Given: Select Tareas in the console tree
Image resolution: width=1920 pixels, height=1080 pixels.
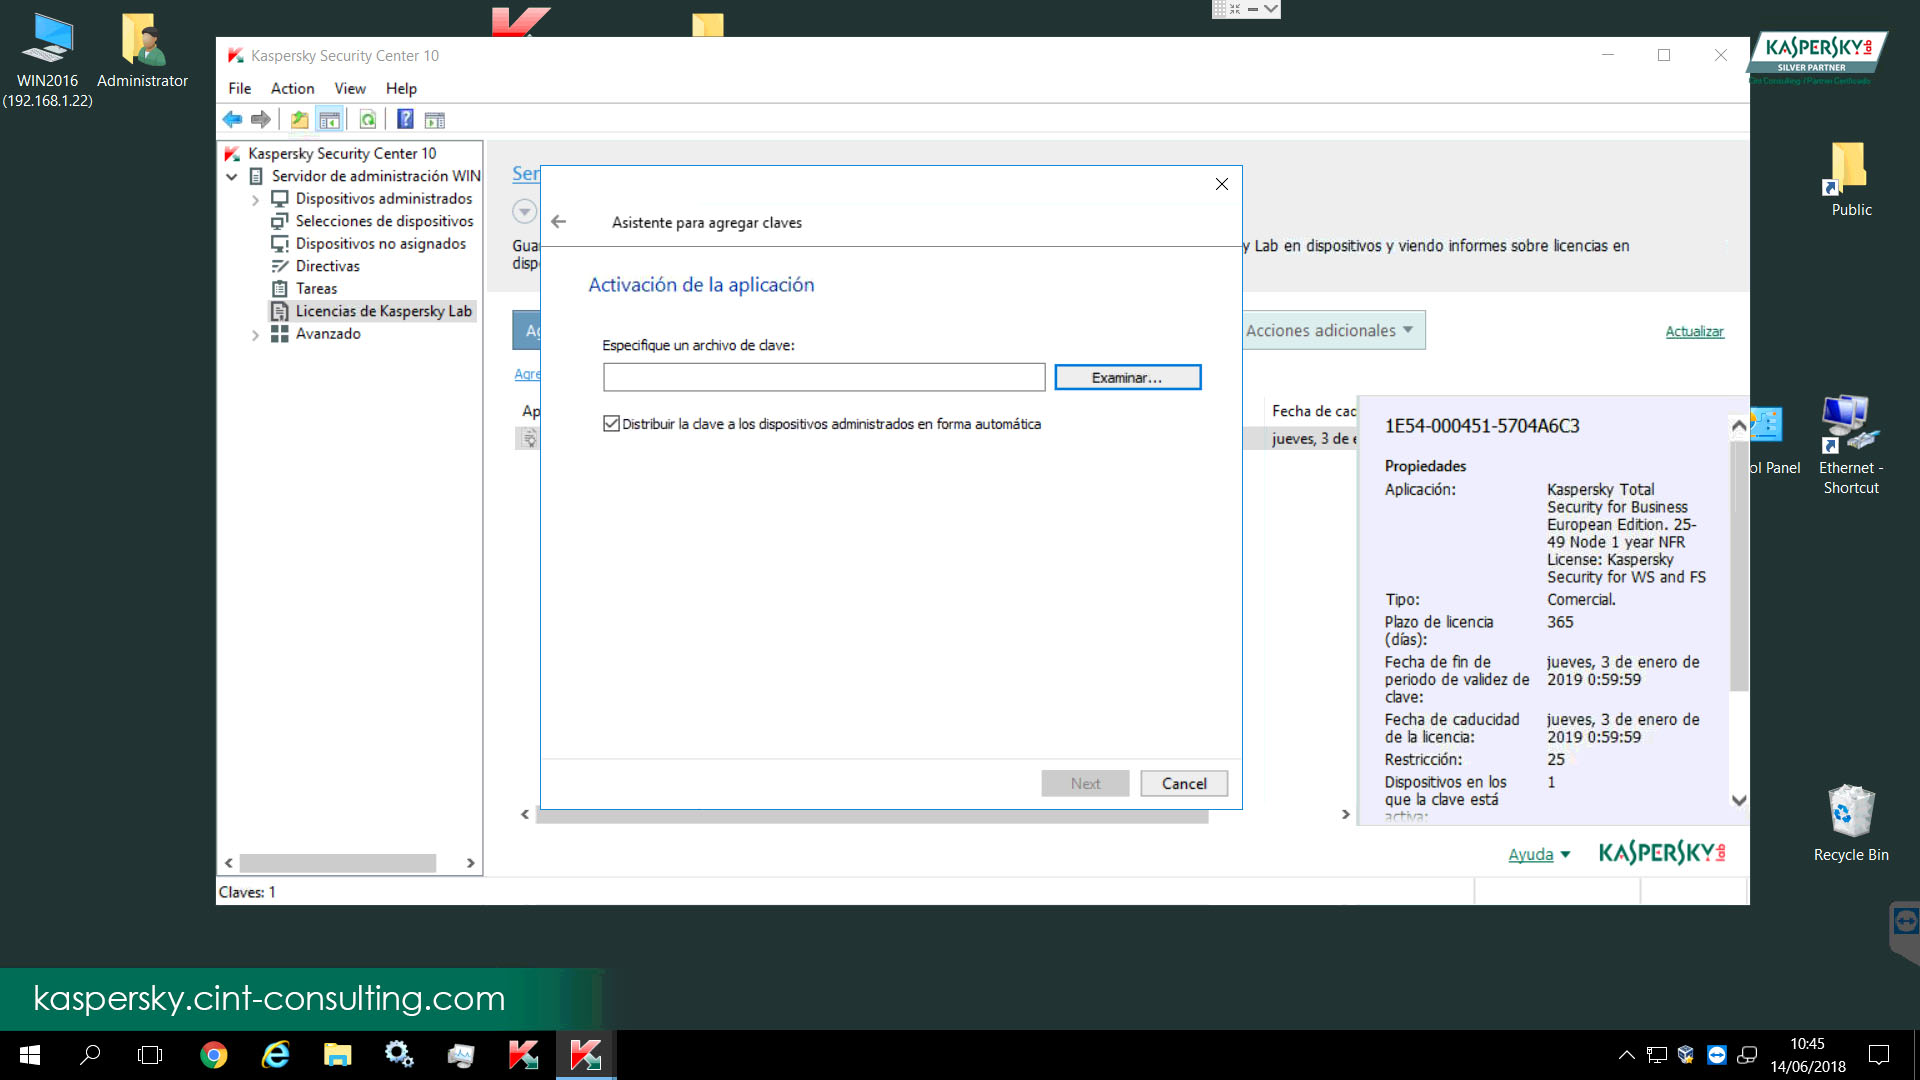Looking at the screenshot, I should (316, 289).
